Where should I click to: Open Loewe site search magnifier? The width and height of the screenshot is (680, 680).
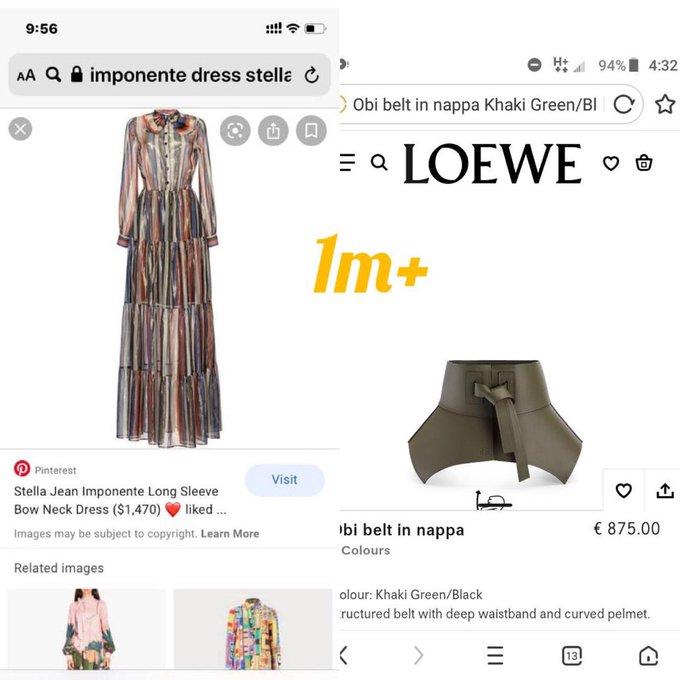(x=379, y=163)
